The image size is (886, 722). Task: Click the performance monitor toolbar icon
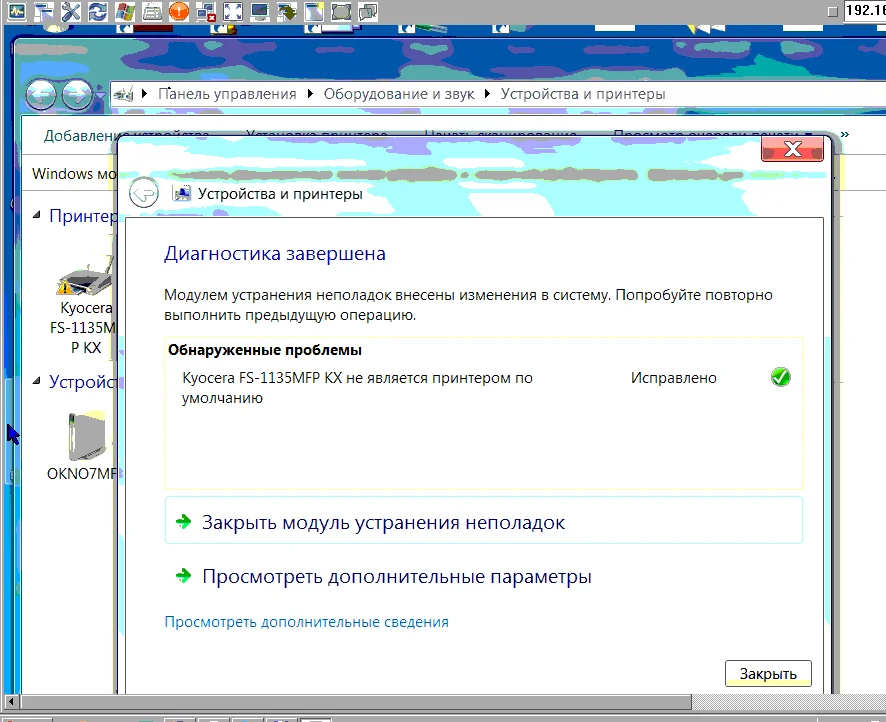(16, 11)
